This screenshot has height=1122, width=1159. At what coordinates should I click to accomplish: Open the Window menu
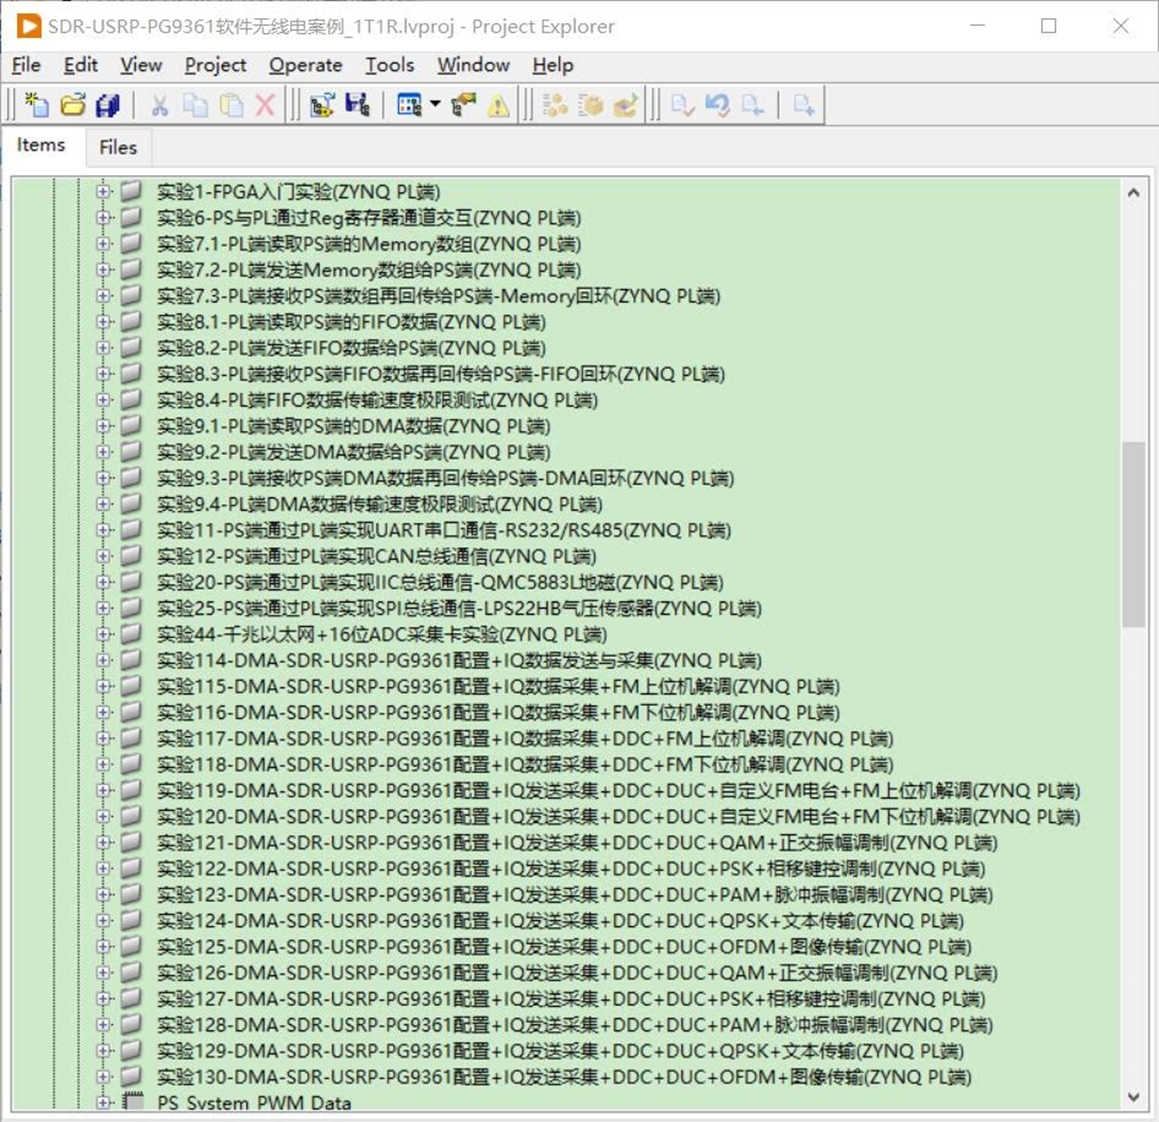click(473, 66)
